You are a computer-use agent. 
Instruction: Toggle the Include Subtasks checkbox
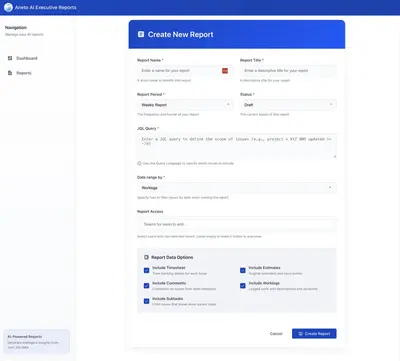pyautogui.click(x=146, y=301)
